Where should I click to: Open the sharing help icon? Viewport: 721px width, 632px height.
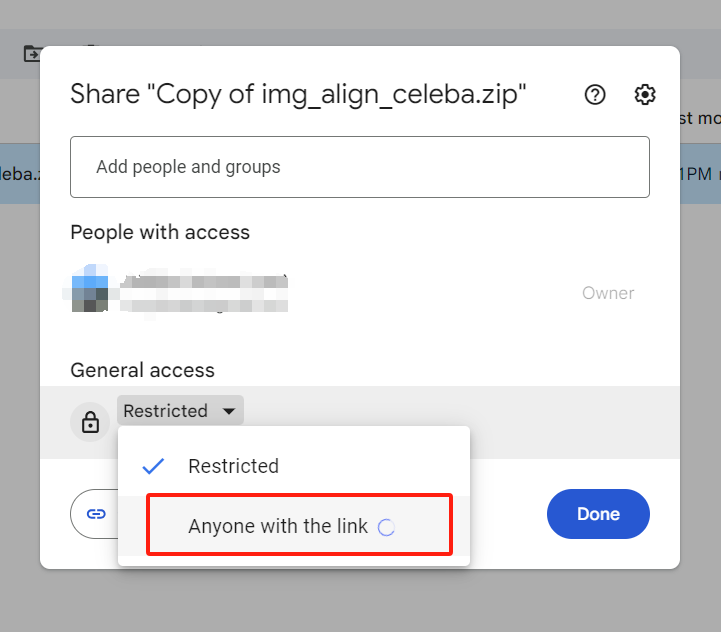pos(595,95)
